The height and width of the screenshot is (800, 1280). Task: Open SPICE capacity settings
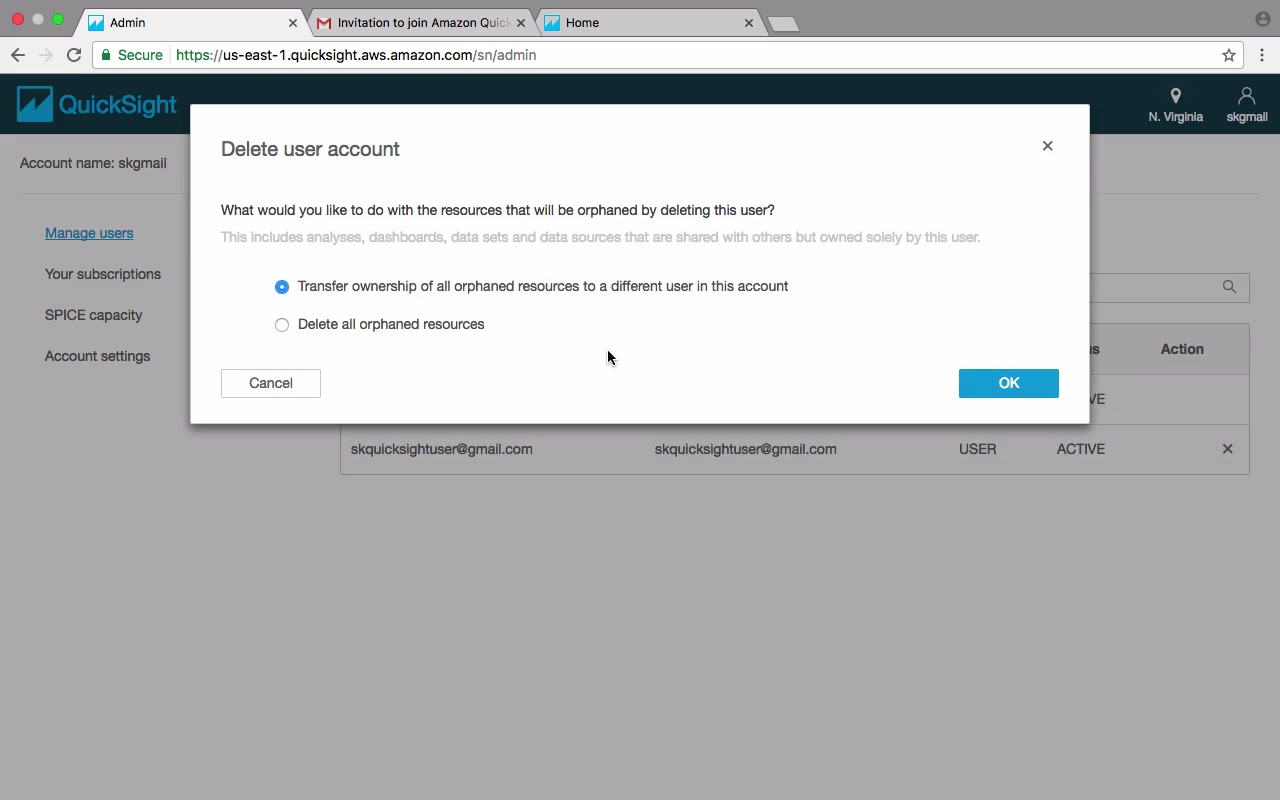click(x=94, y=315)
